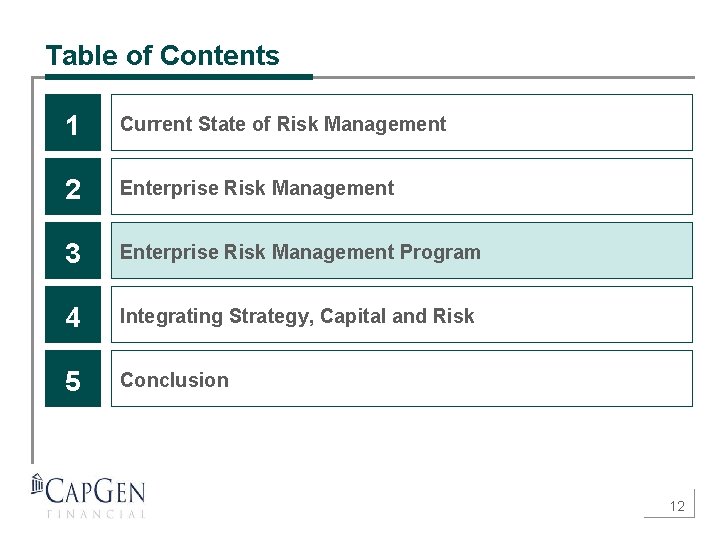This screenshot has width=720, height=540.
Task: Click the number 2 section box
Action: 73,187
